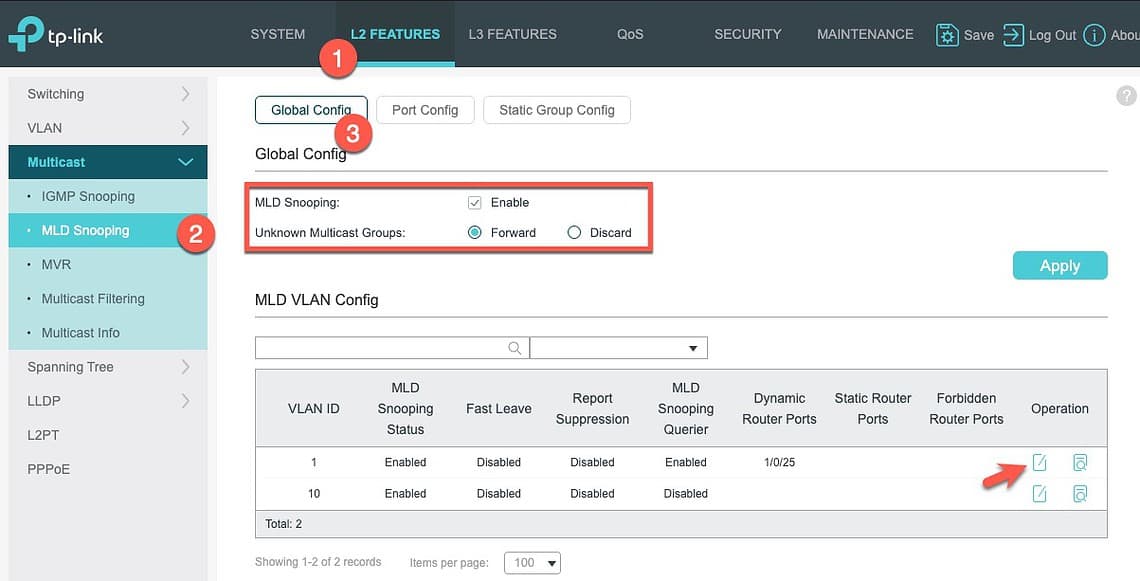The image size is (1140, 581).
Task: Open detail view for VLAN 10
Action: tap(1081, 493)
